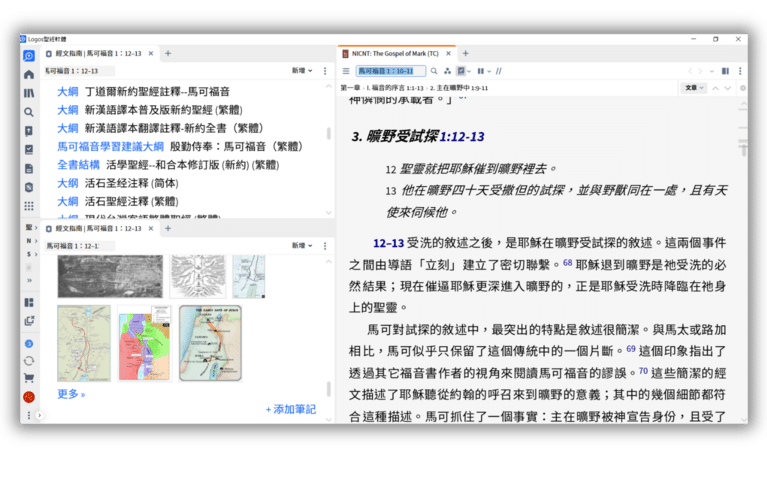Image resolution: width=767 pixels, height=479 pixels.
Task: Open the black-and-white tree diagram thumbnail
Action: 198,276
